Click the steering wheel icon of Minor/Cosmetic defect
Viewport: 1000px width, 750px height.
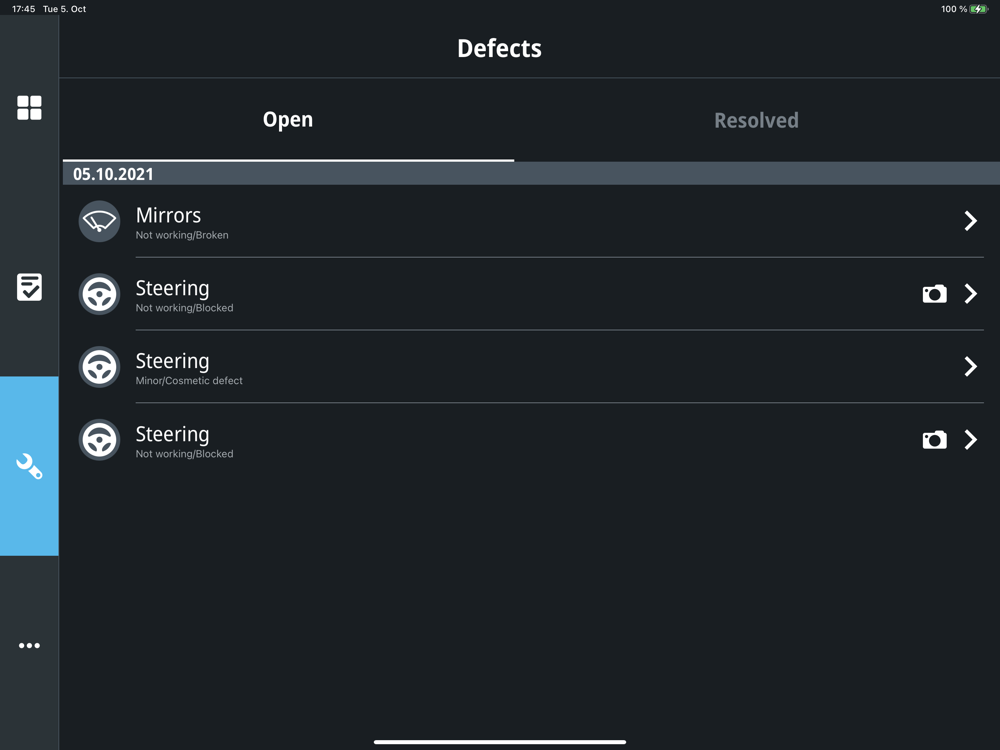click(x=99, y=367)
